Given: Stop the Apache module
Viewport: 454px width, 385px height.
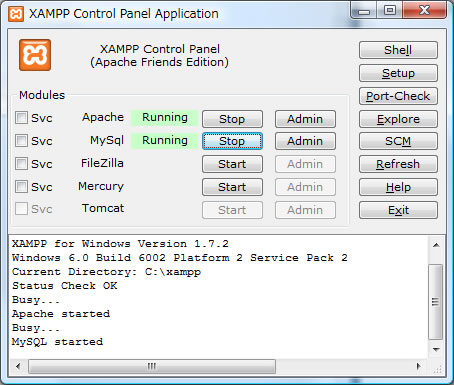Looking at the screenshot, I should (232, 119).
